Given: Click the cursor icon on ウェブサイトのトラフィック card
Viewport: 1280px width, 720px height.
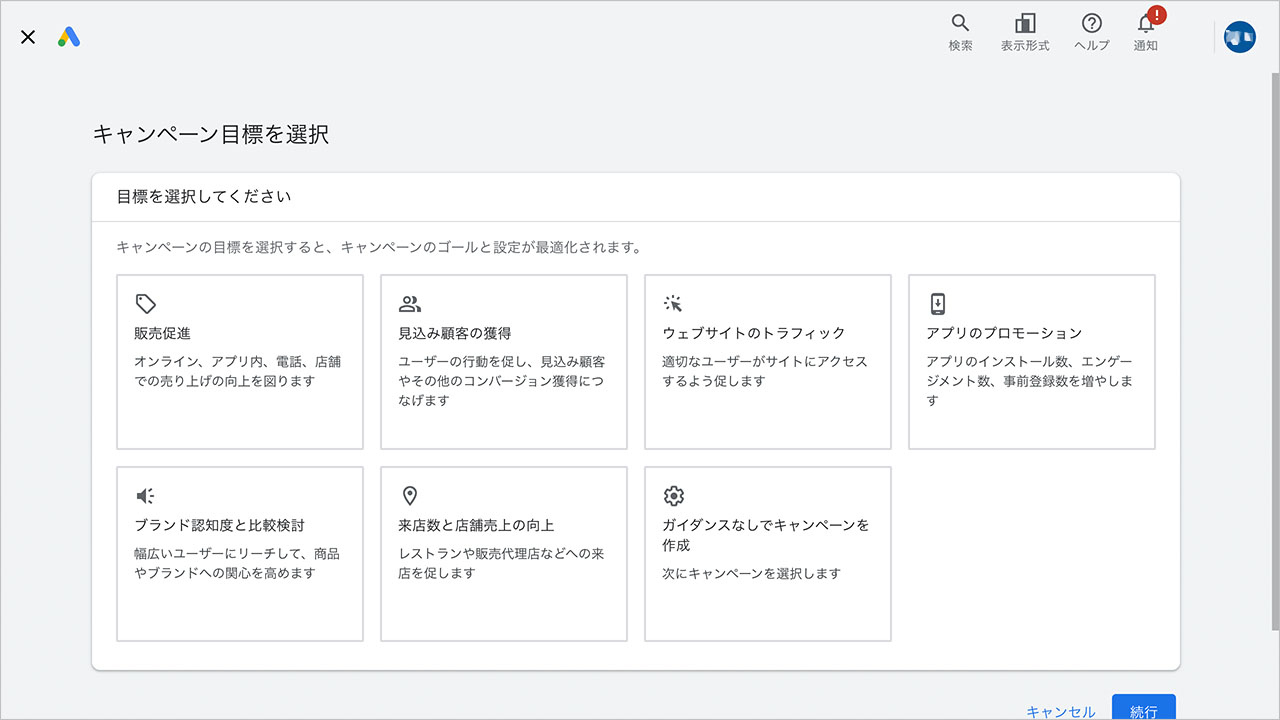Looking at the screenshot, I should [674, 304].
